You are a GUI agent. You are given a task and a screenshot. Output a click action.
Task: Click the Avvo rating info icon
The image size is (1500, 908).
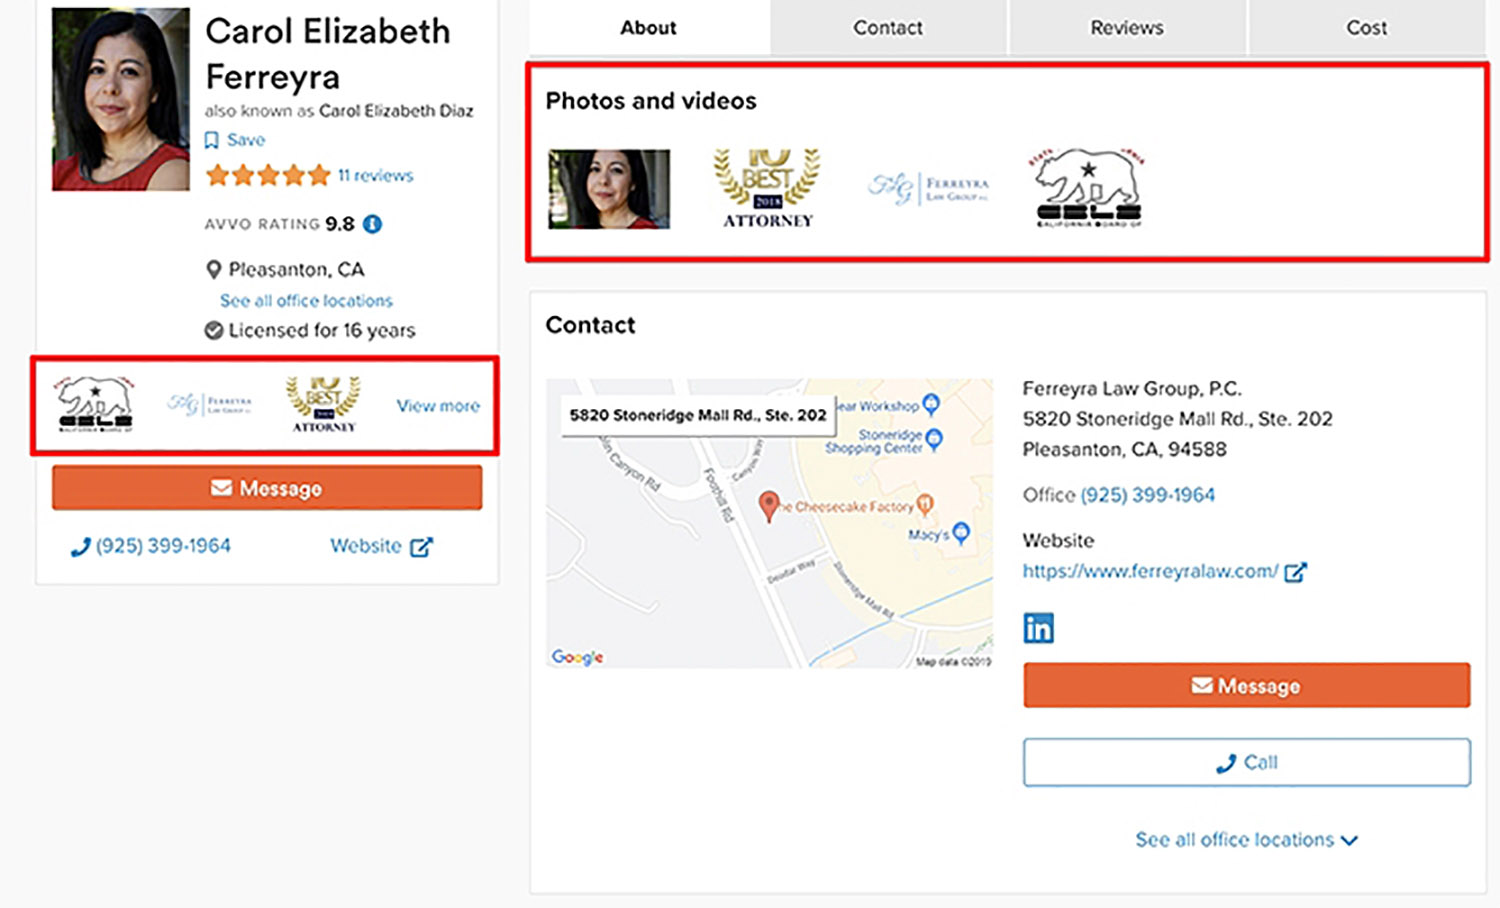pos(373,224)
